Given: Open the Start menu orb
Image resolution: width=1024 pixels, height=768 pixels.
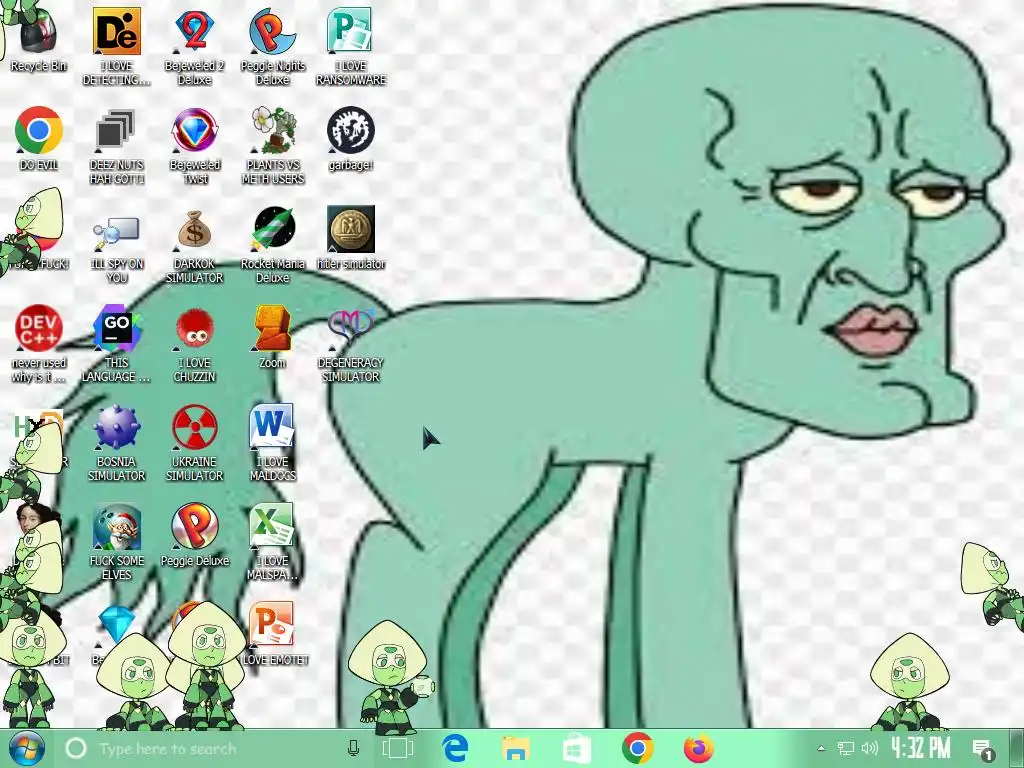Looking at the screenshot, I should [26, 748].
